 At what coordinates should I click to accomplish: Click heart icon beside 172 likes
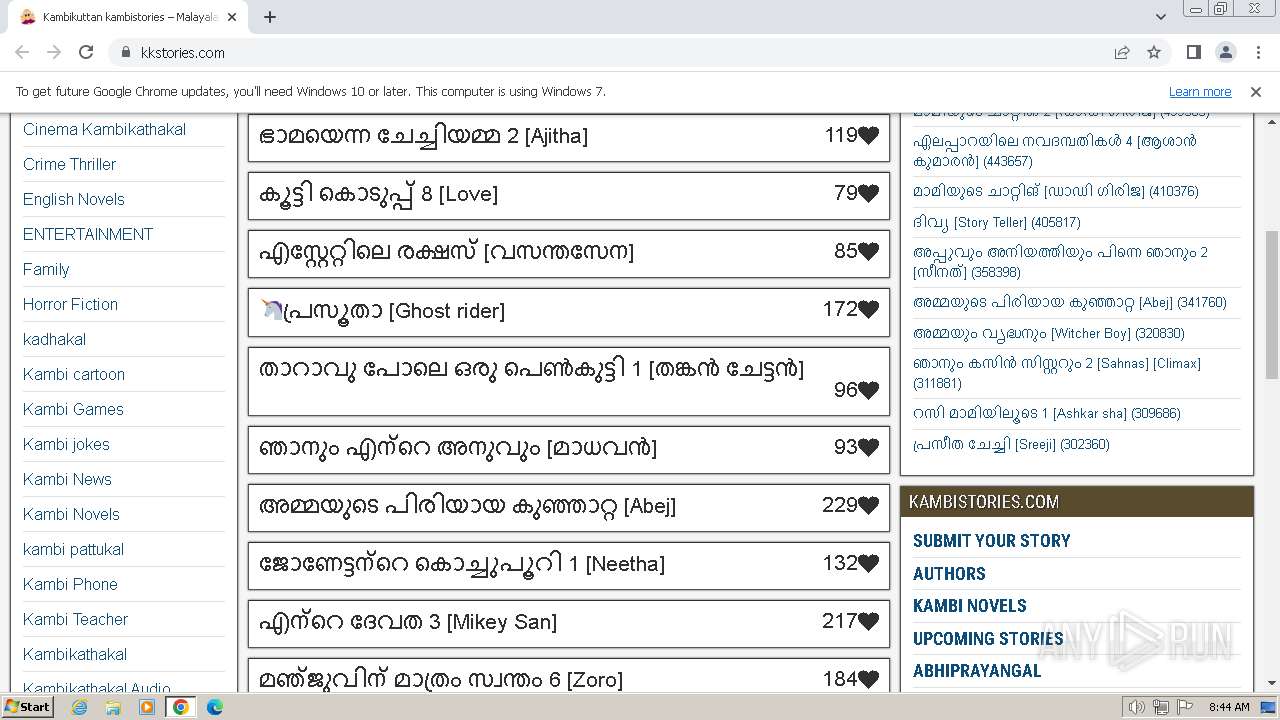click(868, 309)
